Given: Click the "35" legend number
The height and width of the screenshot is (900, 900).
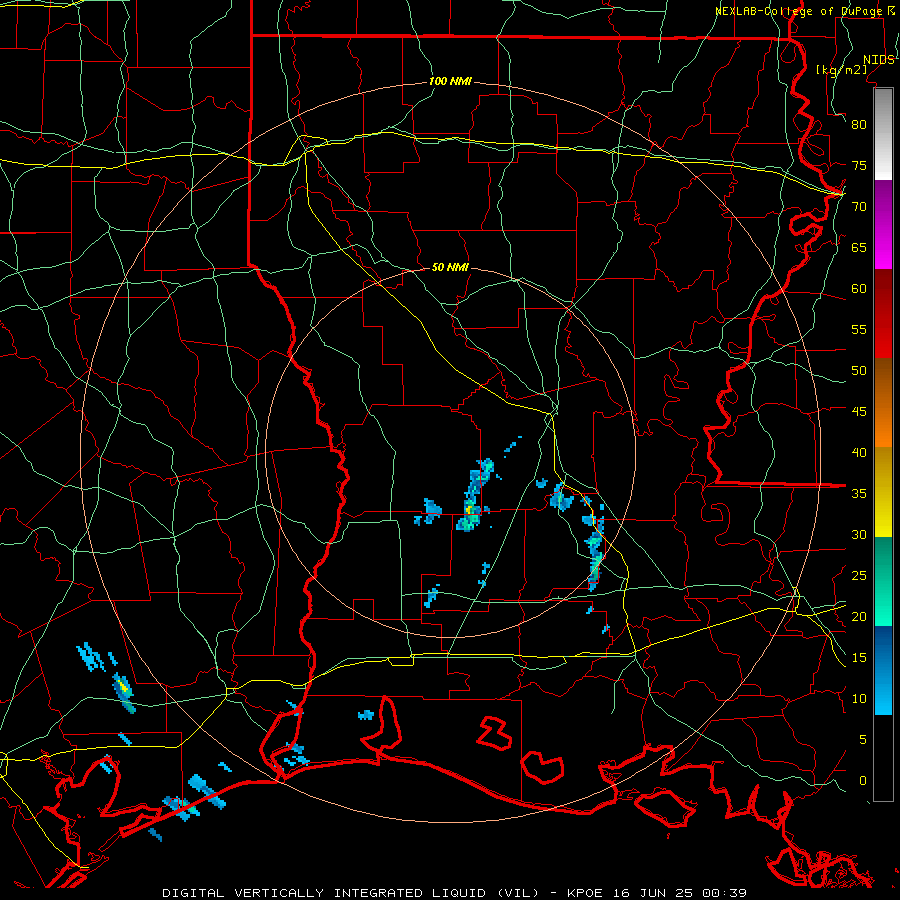Looking at the screenshot, I should click(859, 494).
